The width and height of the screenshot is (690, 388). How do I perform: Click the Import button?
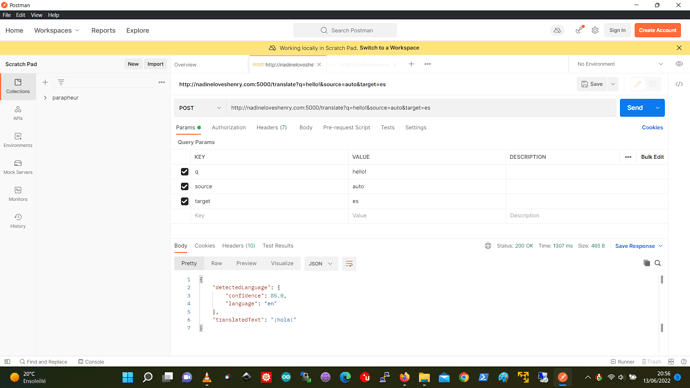pyautogui.click(x=155, y=64)
